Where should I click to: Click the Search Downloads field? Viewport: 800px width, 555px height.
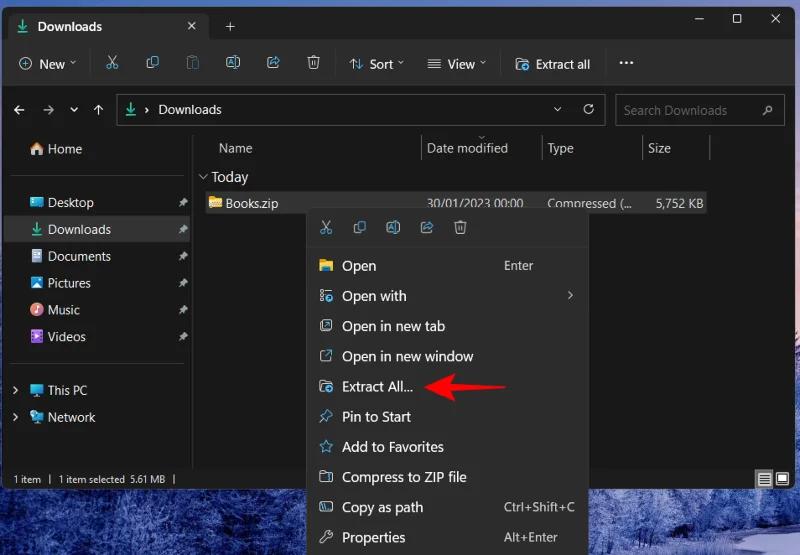(688, 110)
